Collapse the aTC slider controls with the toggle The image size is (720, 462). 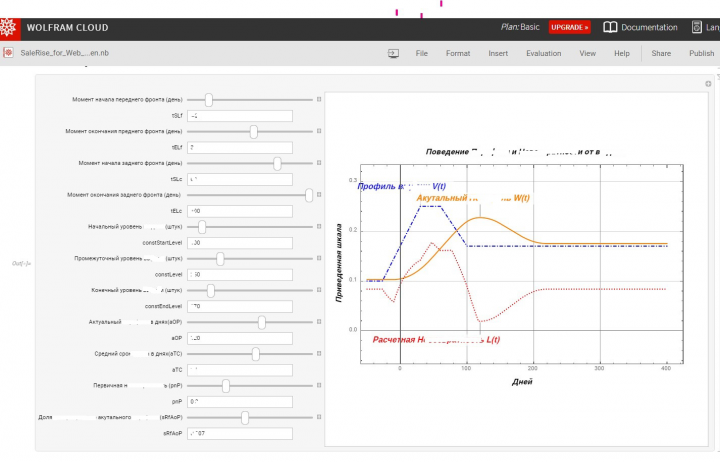tap(319, 354)
